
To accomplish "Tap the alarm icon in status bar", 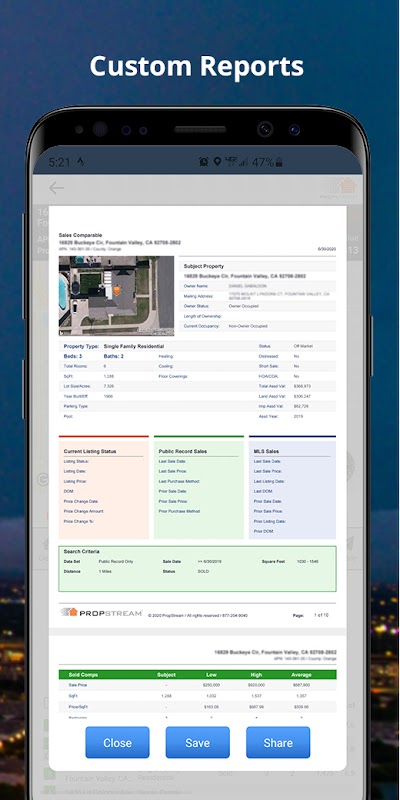I will pyautogui.click(x=204, y=162).
